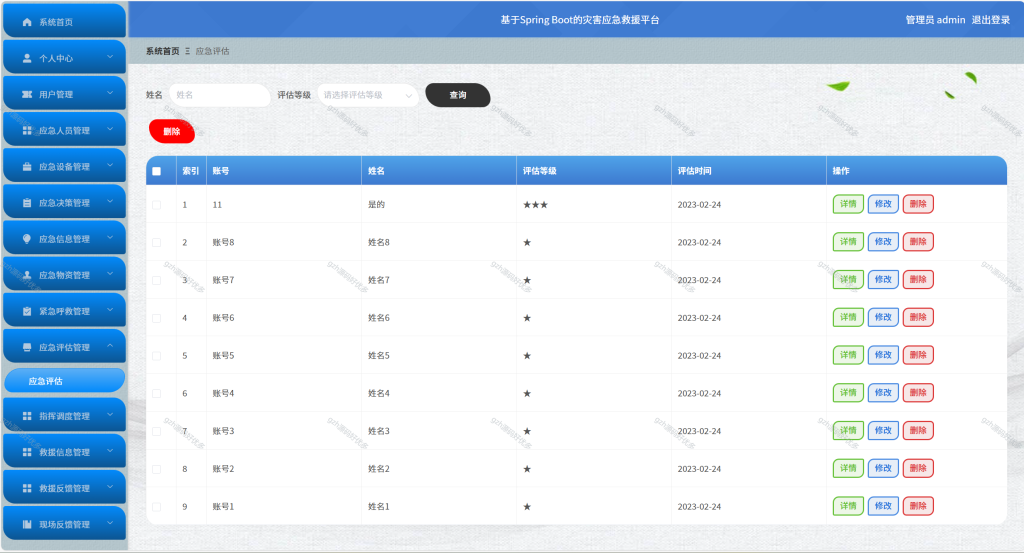Check the row for 账号6
Image resolution: width=1024 pixels, height=553 pixels.
point(157,318)
